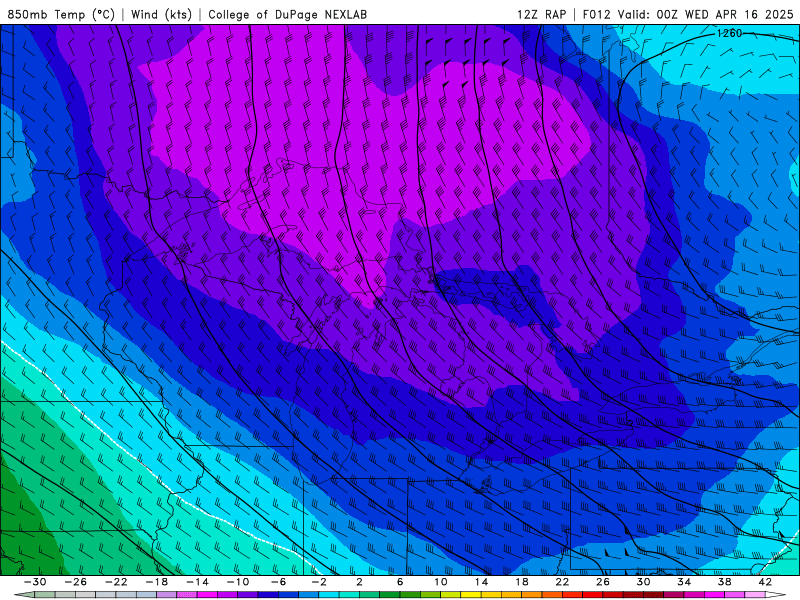Select the '−10' color scale label
Viewport: 800px width, 600px height.
pos(238,582)
